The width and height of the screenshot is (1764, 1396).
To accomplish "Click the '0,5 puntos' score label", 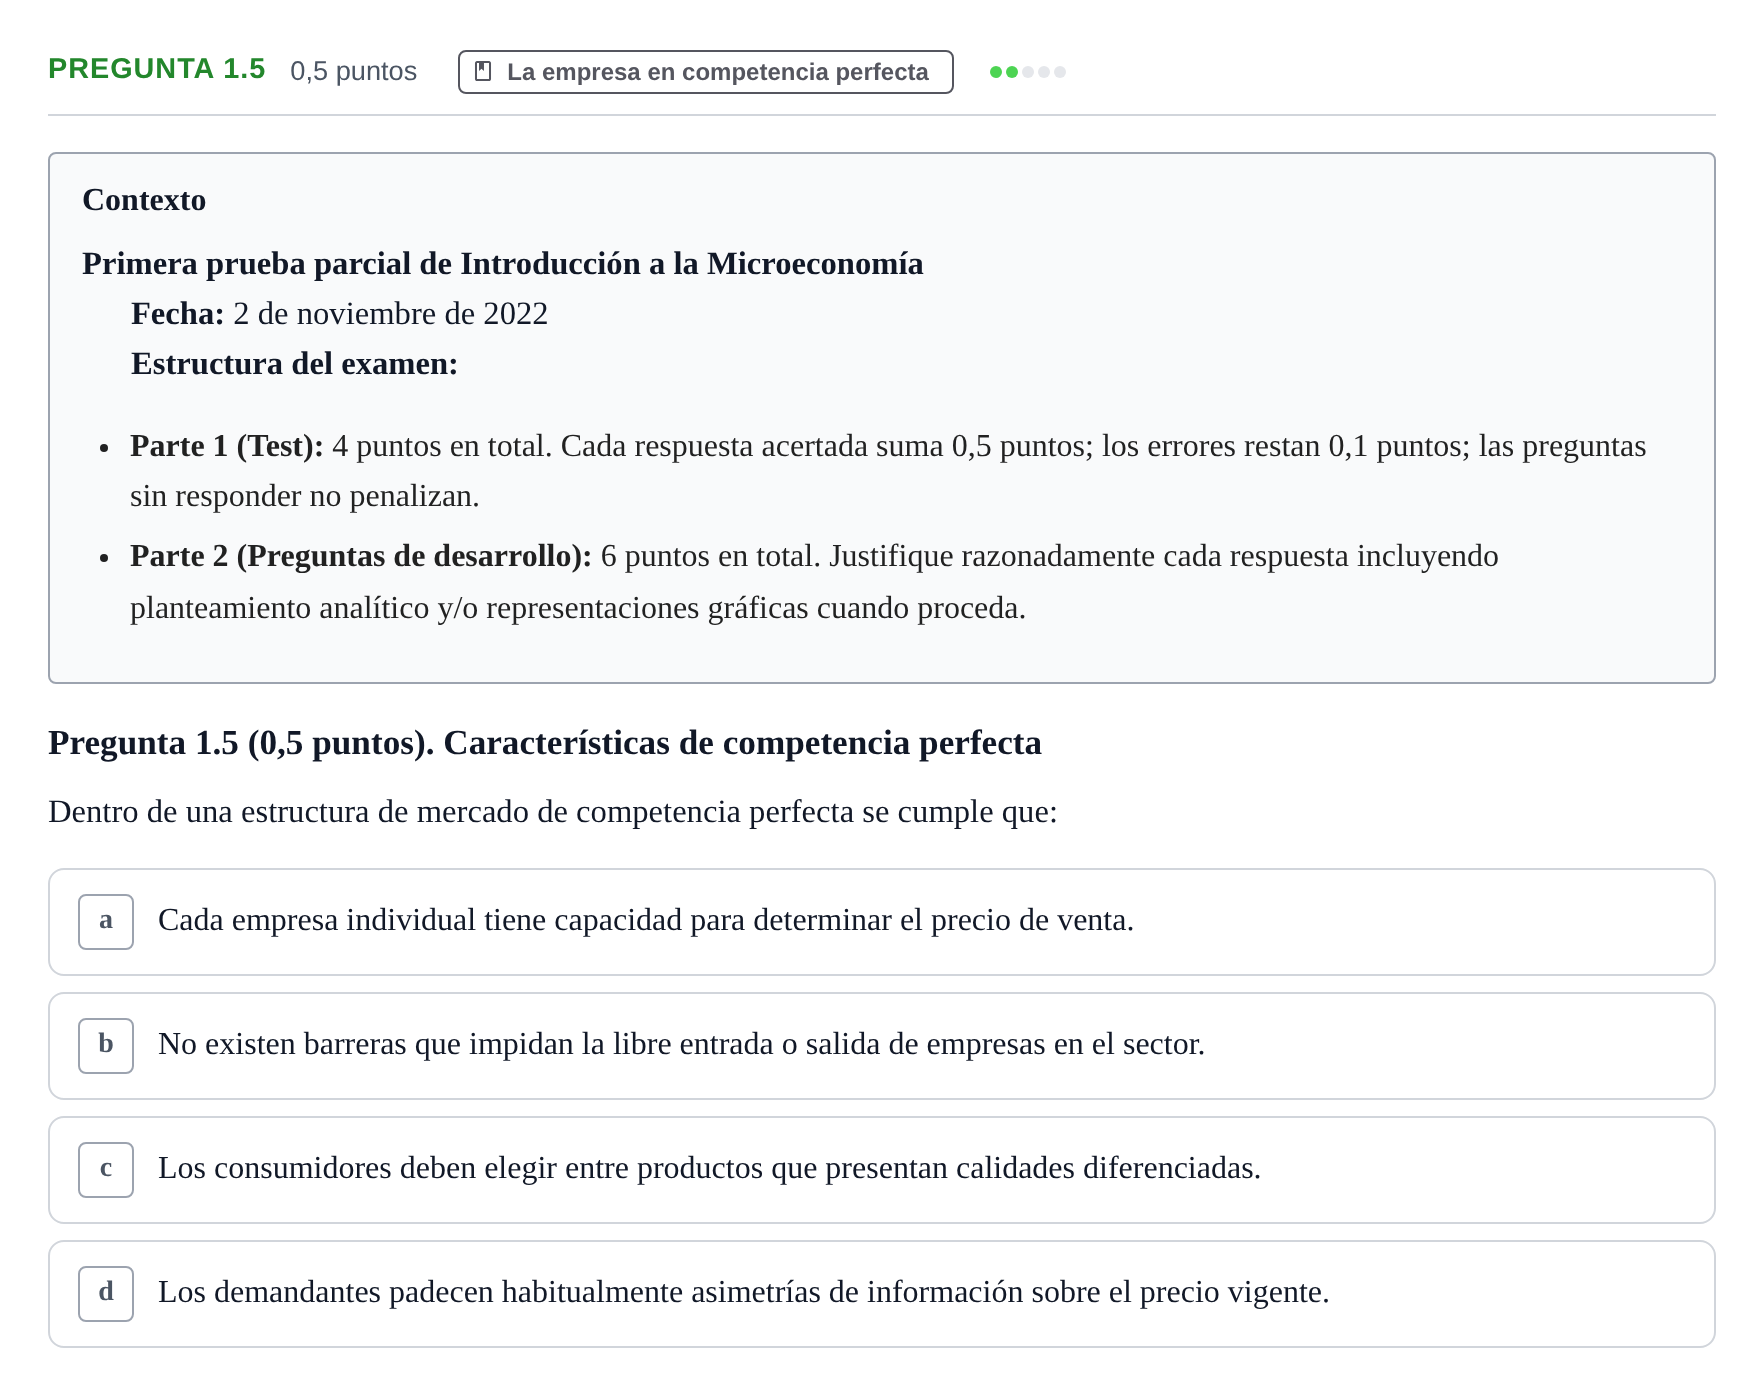I will (x=353, y=71).
